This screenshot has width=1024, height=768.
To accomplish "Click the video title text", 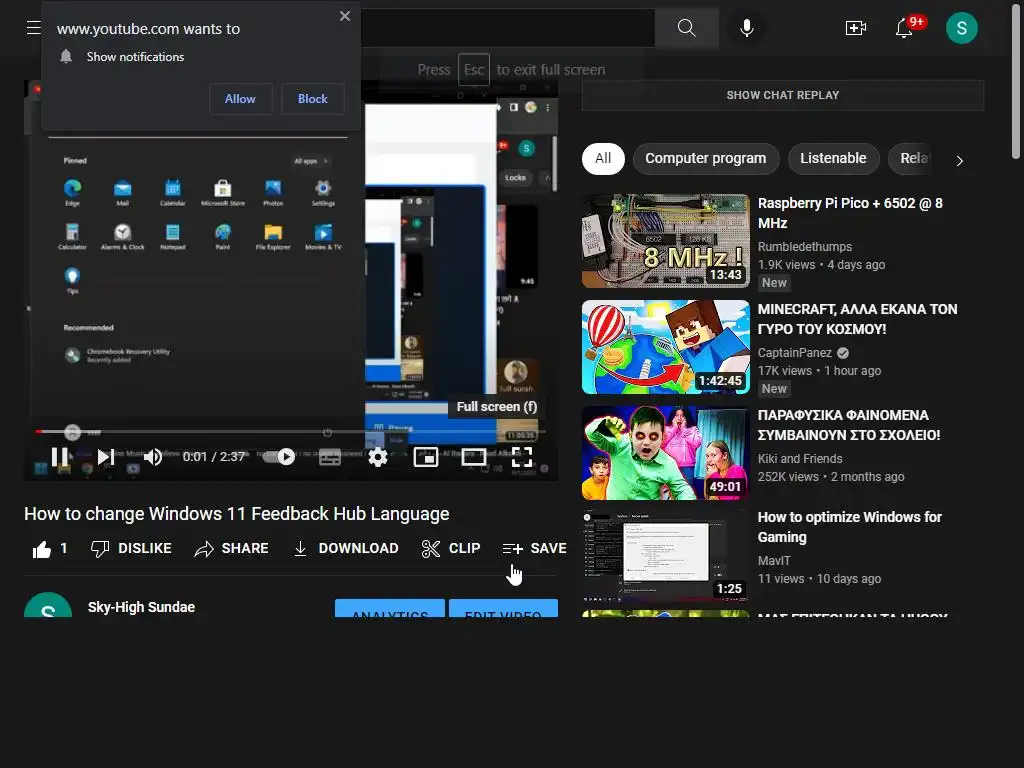I will click(236, 514).
